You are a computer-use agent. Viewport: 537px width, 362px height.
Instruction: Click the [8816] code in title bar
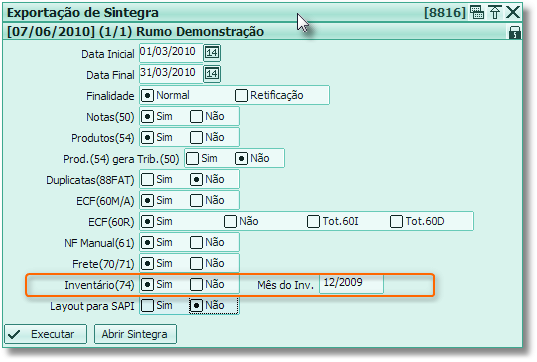click(445, 13)
